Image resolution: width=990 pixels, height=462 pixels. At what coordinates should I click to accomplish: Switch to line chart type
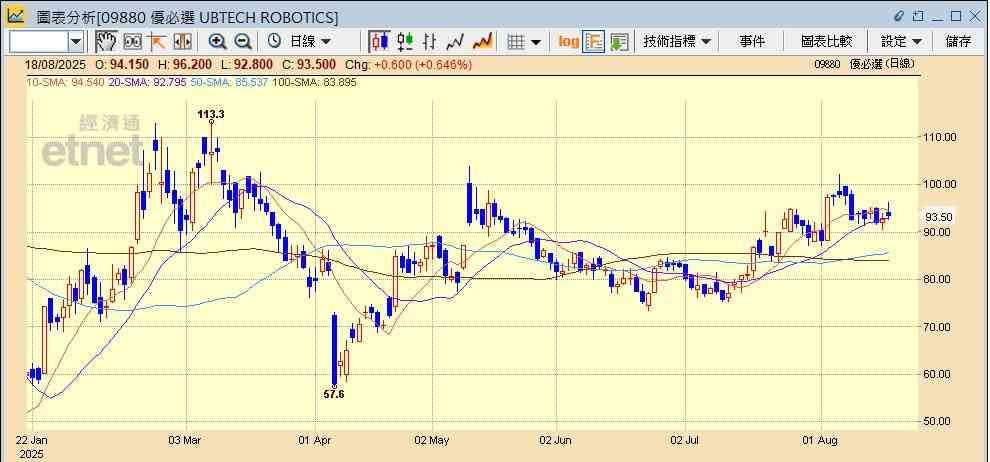point(455,42)
